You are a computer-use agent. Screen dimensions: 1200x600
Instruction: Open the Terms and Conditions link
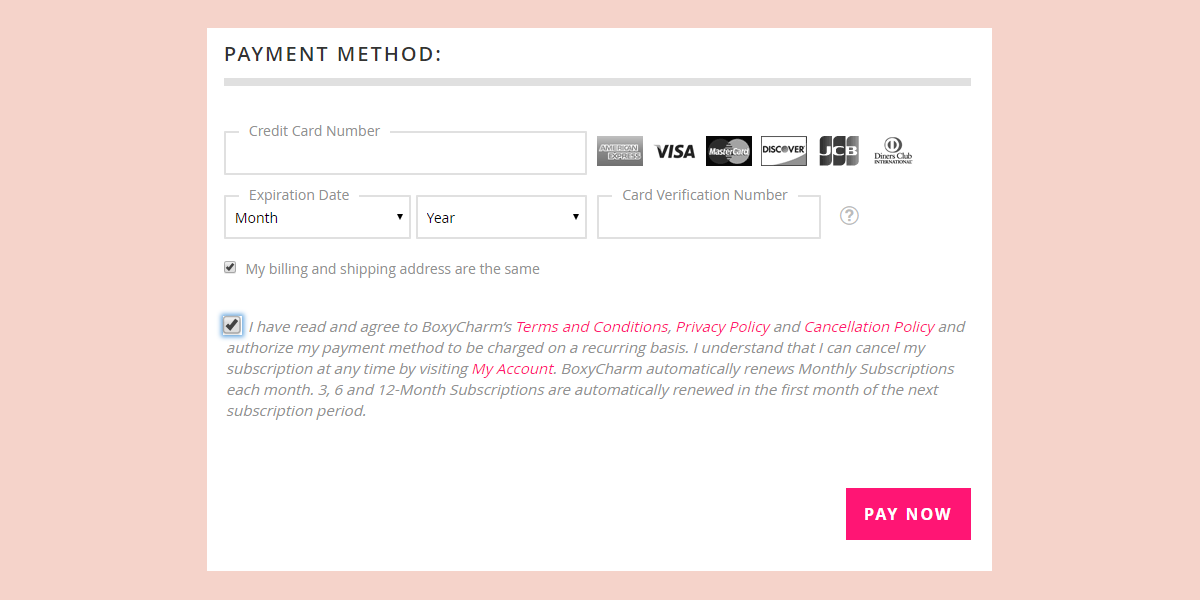591,327
